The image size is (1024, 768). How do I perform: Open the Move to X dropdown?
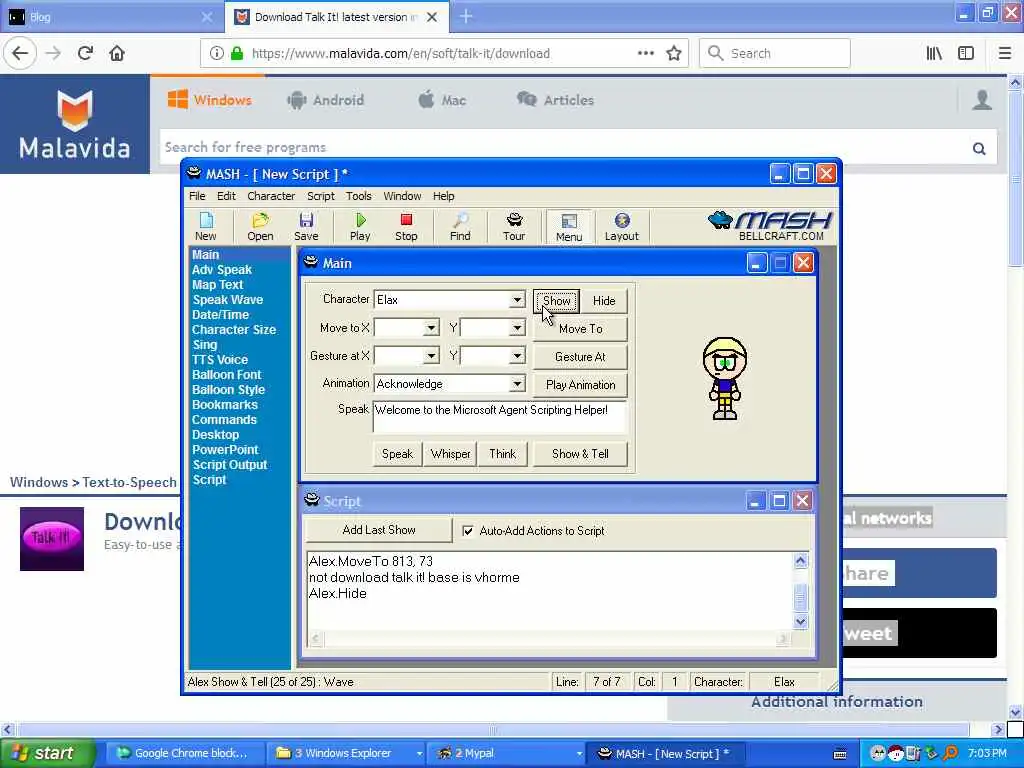coord(431,328)
